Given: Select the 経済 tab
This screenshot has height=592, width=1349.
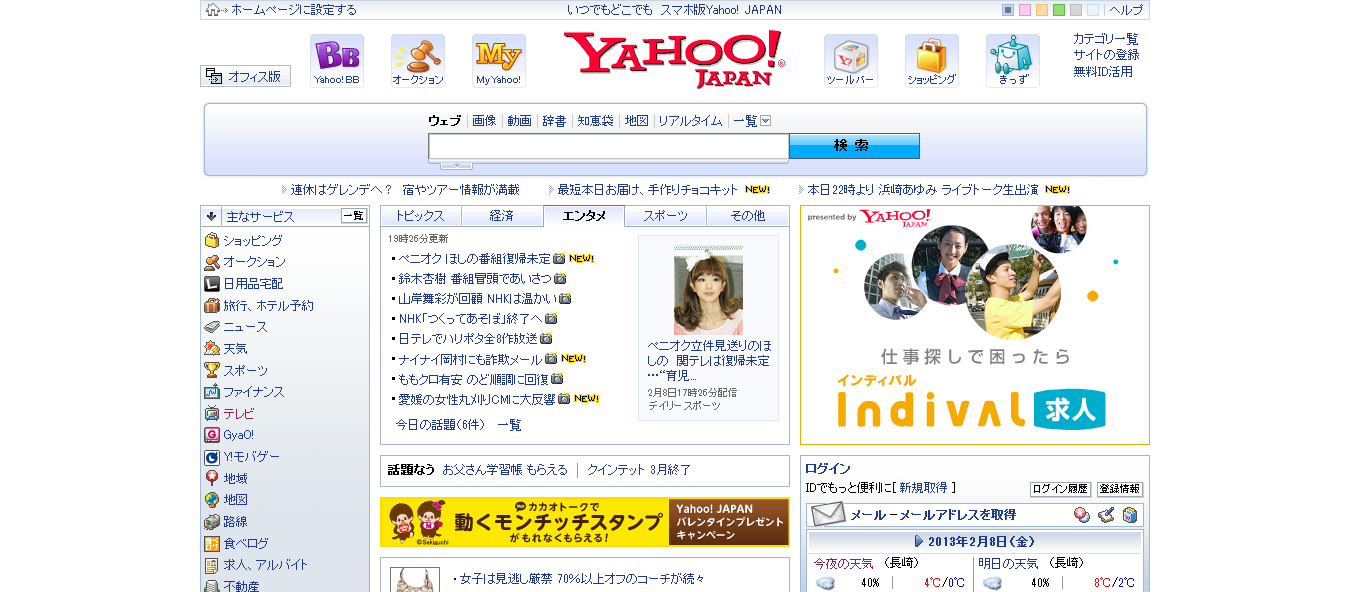Looking at the screenshot, I should pyautogui.click(x=502, y=216).
